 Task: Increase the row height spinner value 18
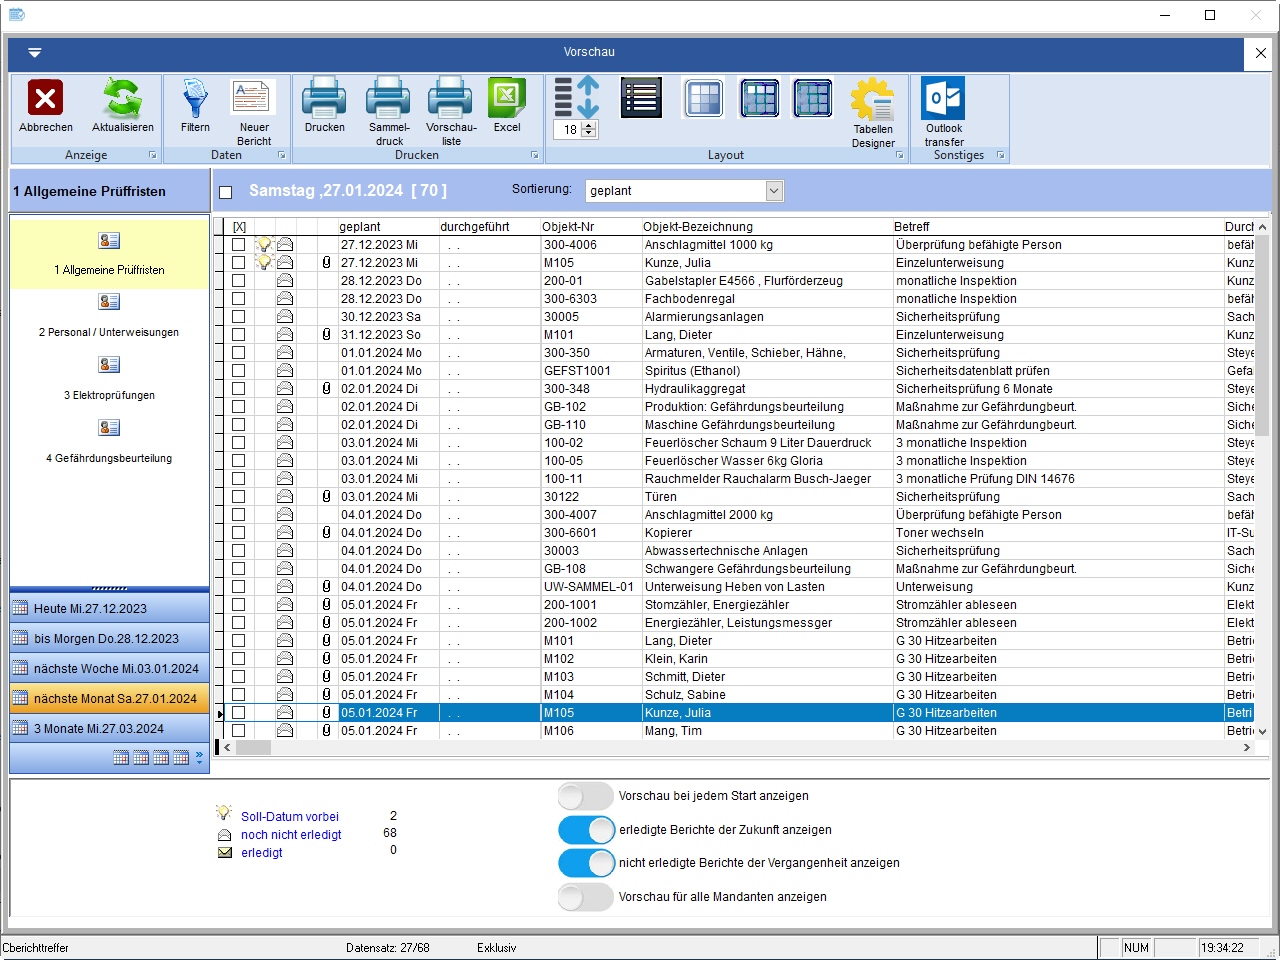589,126
